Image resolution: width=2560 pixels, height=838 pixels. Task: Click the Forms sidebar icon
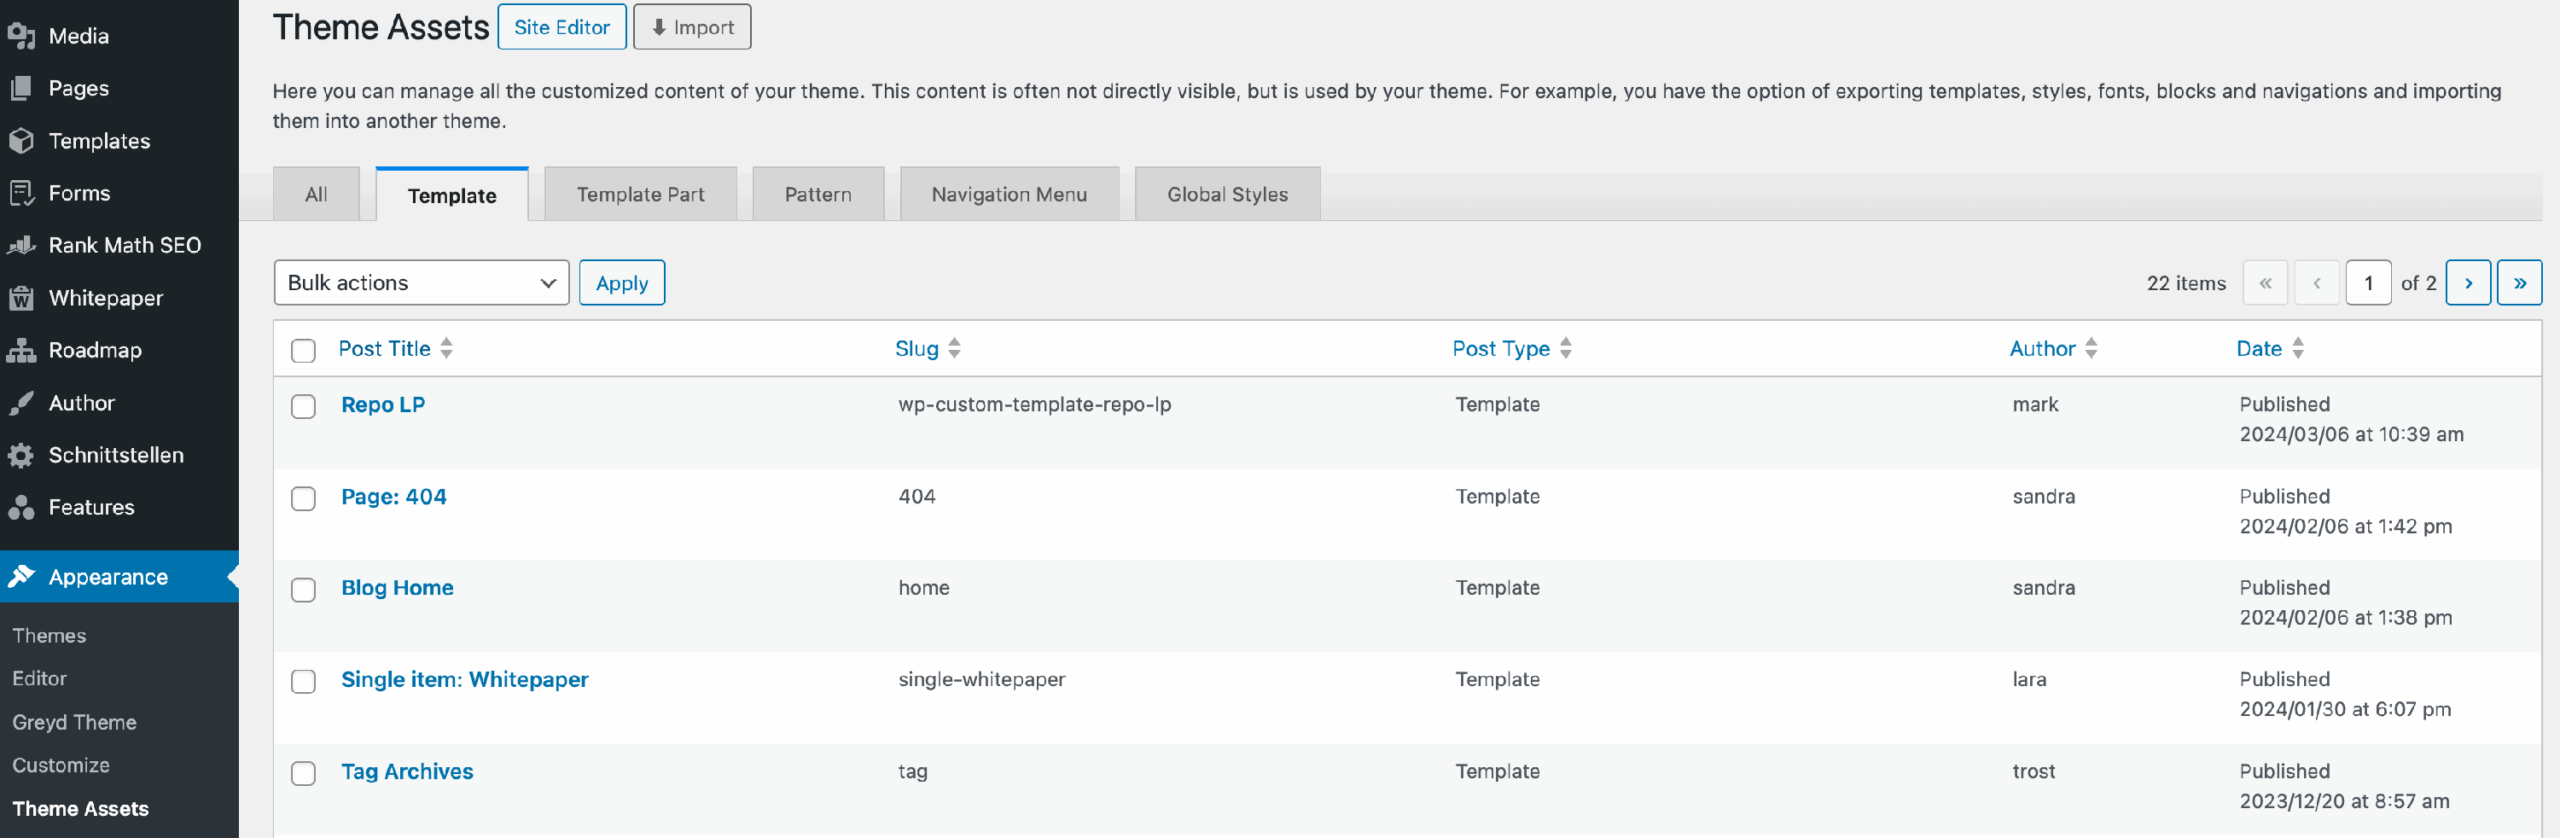(x=21, y=193)
